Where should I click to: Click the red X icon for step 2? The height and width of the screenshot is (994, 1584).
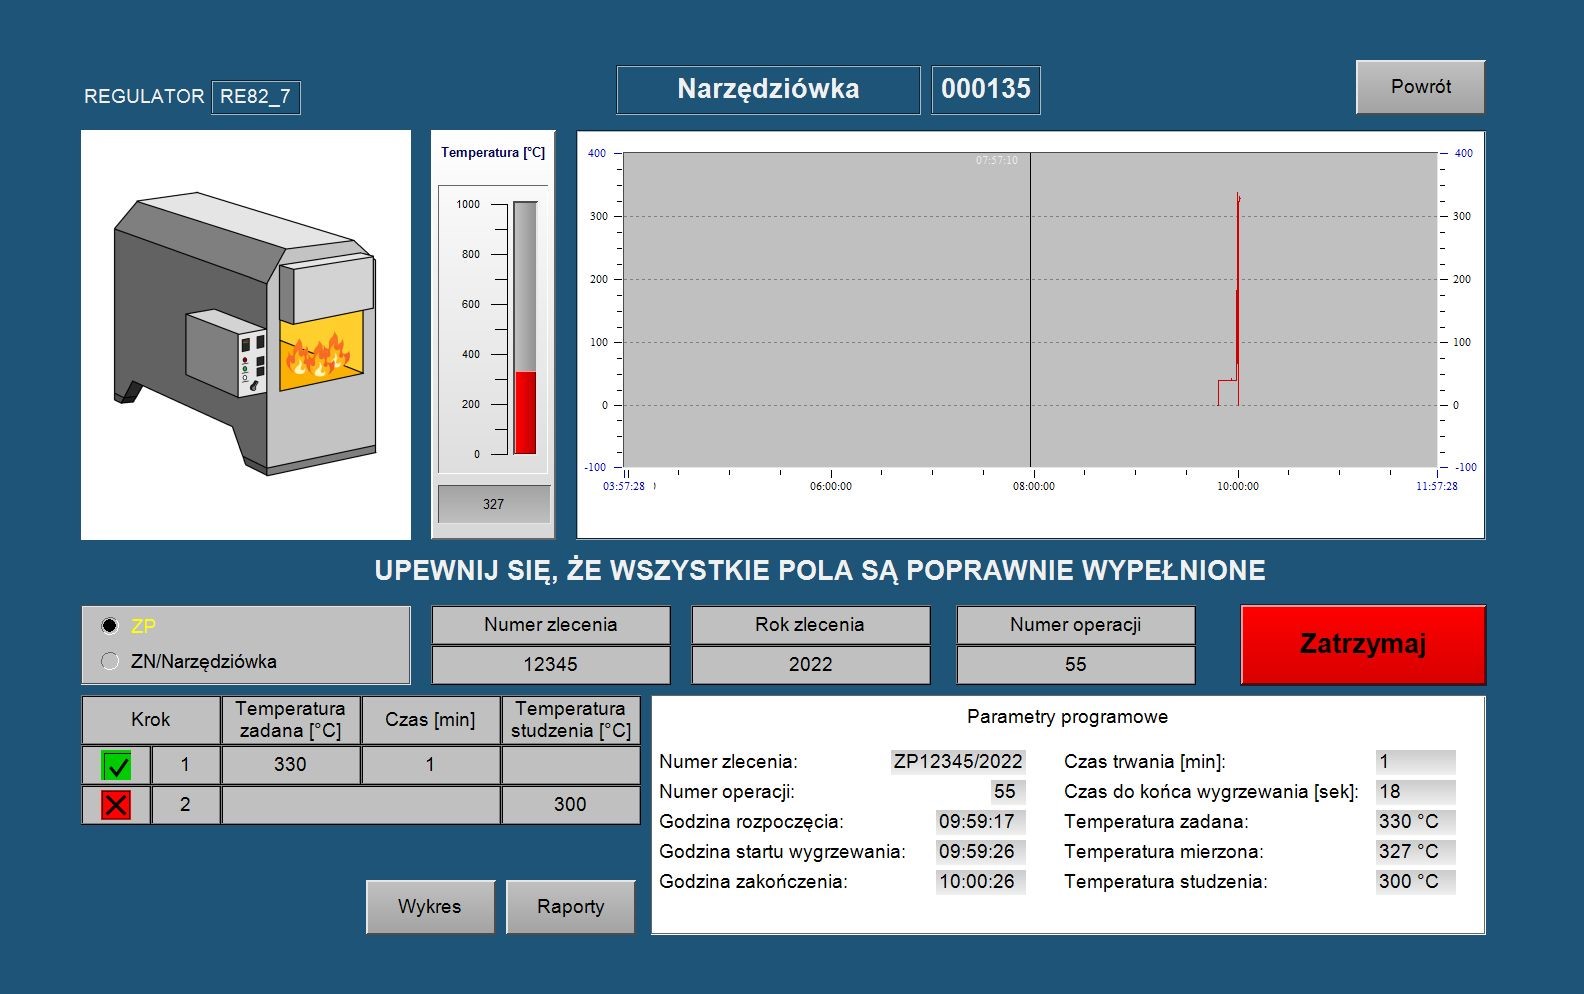(x=116, y=805)
